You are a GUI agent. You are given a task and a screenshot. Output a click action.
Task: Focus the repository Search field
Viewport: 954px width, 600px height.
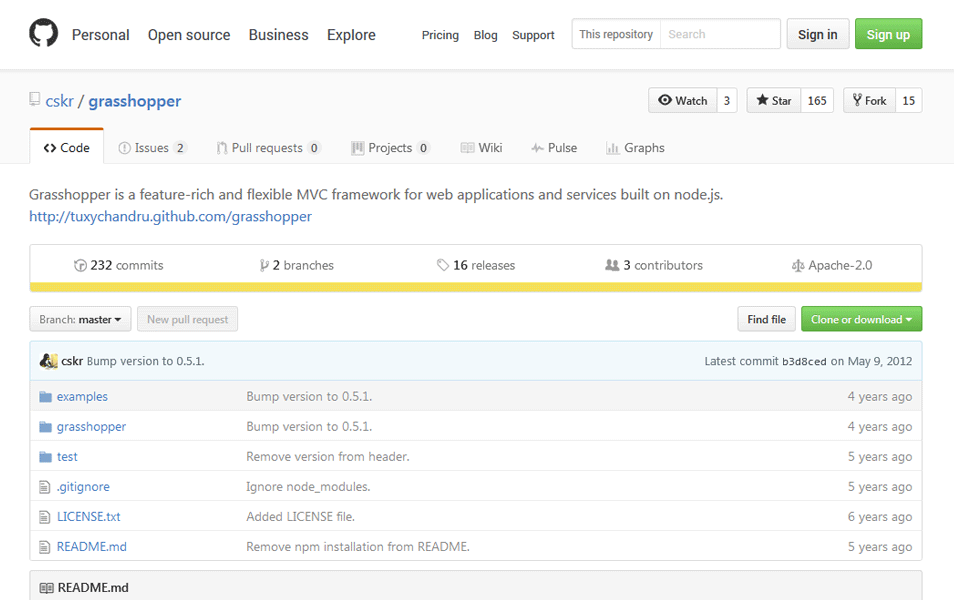coord(720,34)
